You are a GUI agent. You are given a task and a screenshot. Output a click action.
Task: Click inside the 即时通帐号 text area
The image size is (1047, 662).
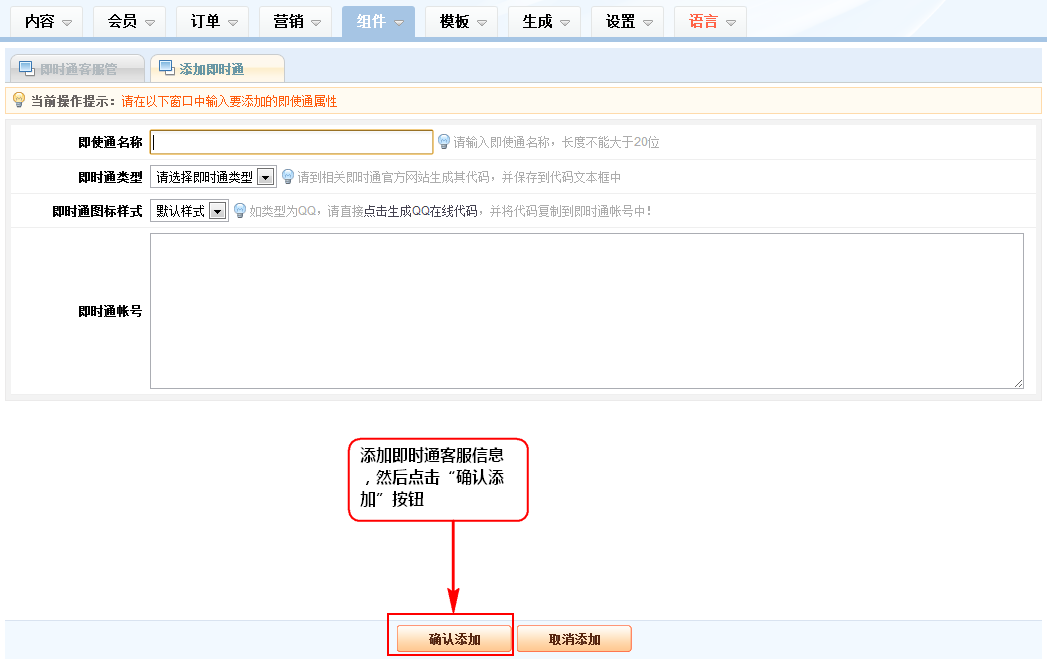(586, 310)
